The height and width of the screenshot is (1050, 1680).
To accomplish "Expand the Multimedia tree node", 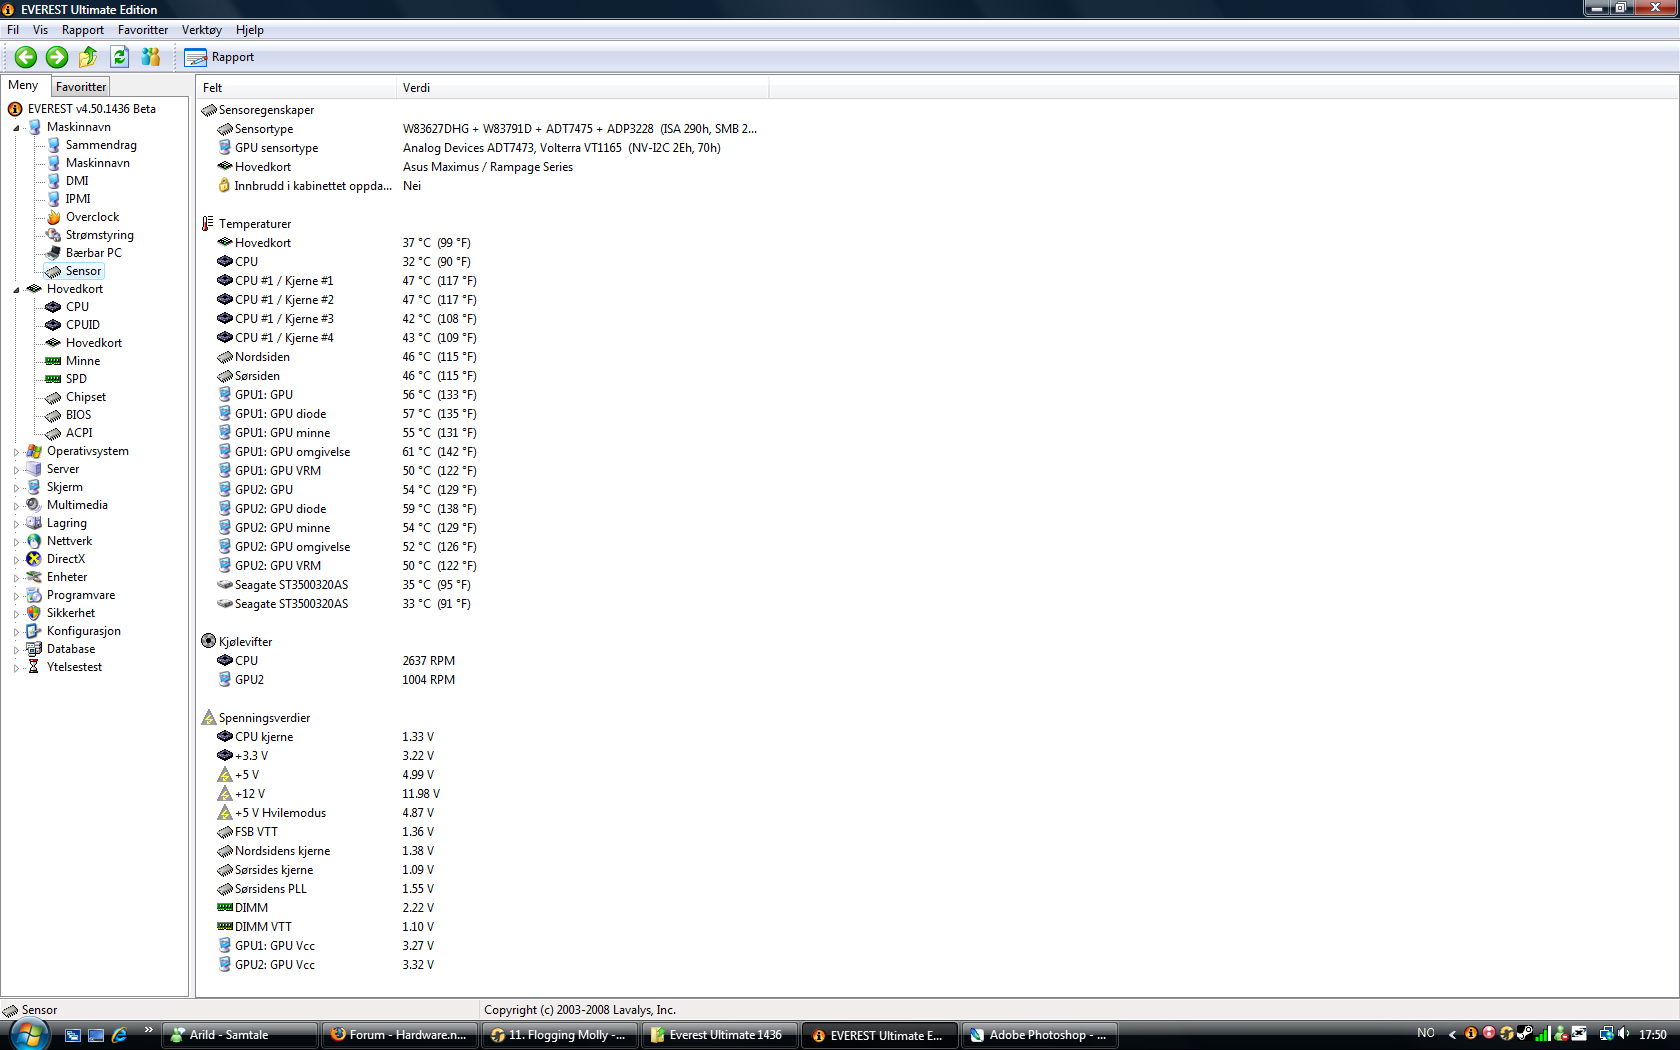I will coord(16,506).
